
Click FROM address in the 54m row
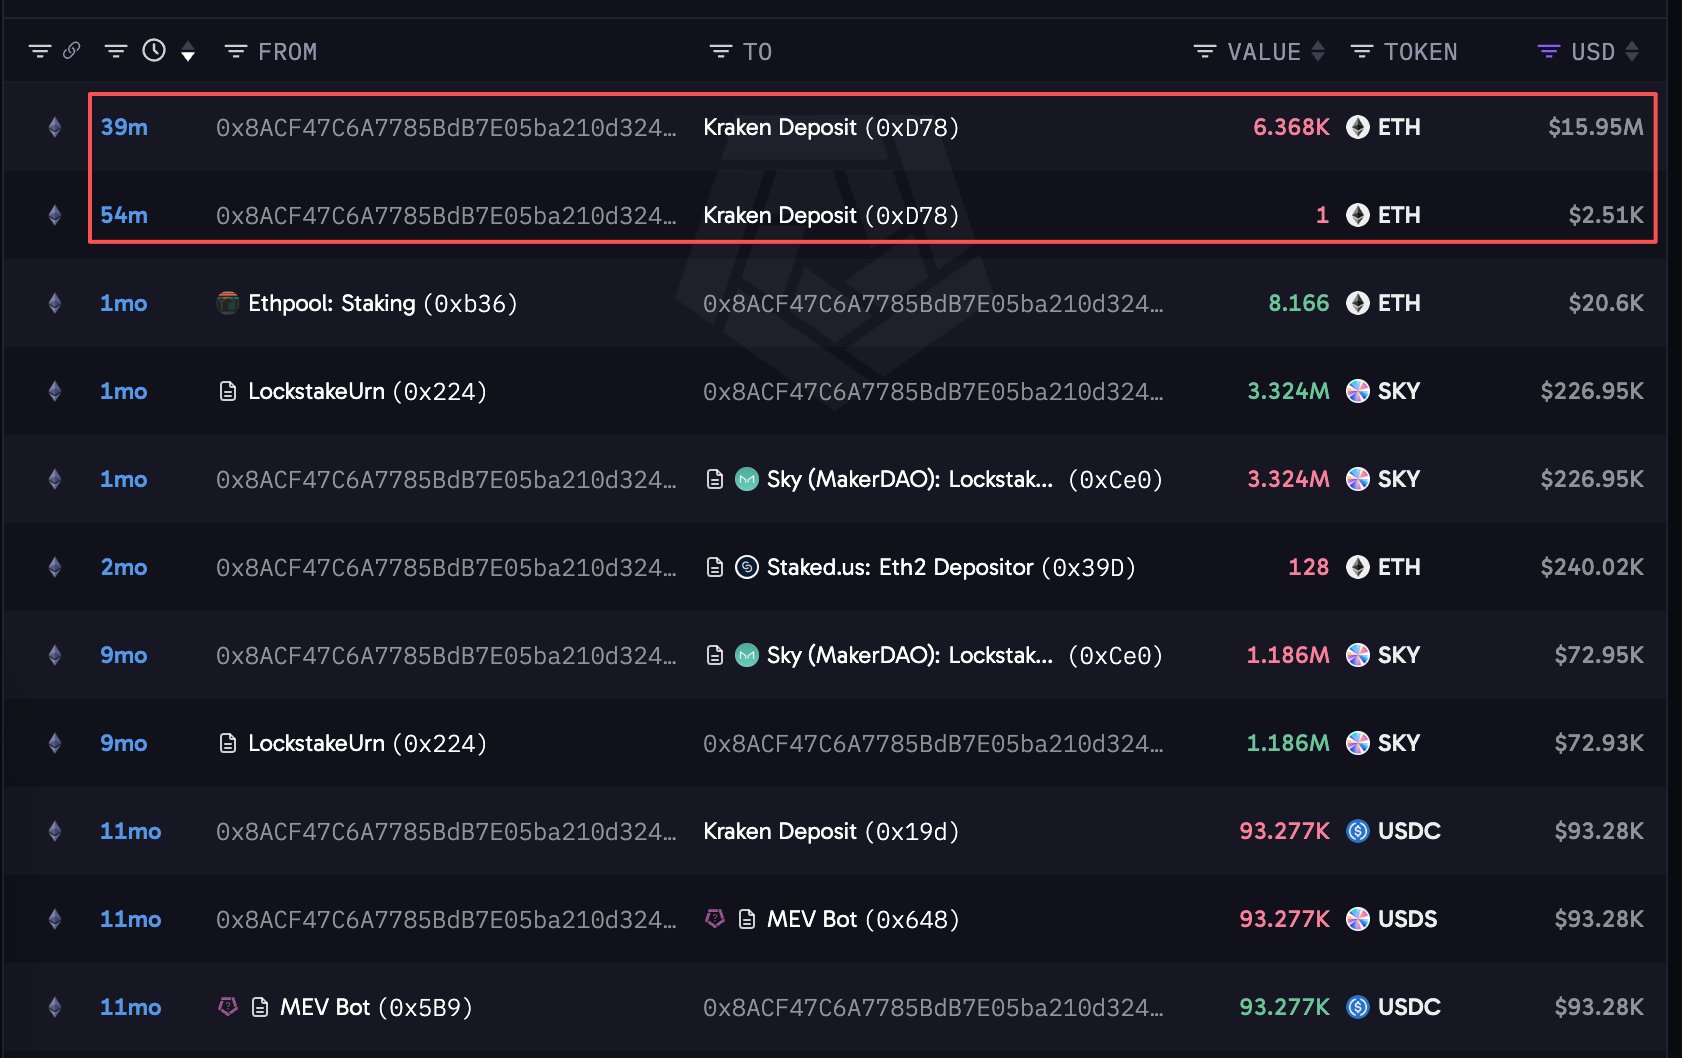(446, 215)
